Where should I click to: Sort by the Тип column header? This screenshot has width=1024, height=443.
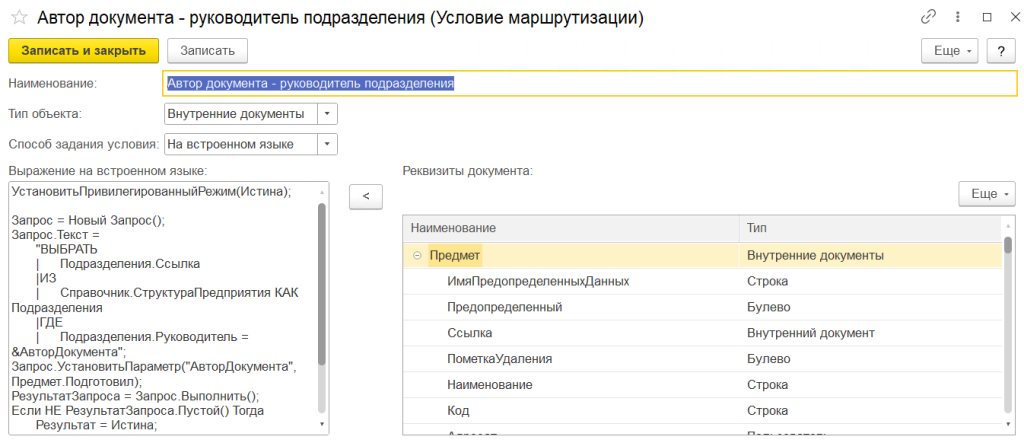click(x=870, y=229)
